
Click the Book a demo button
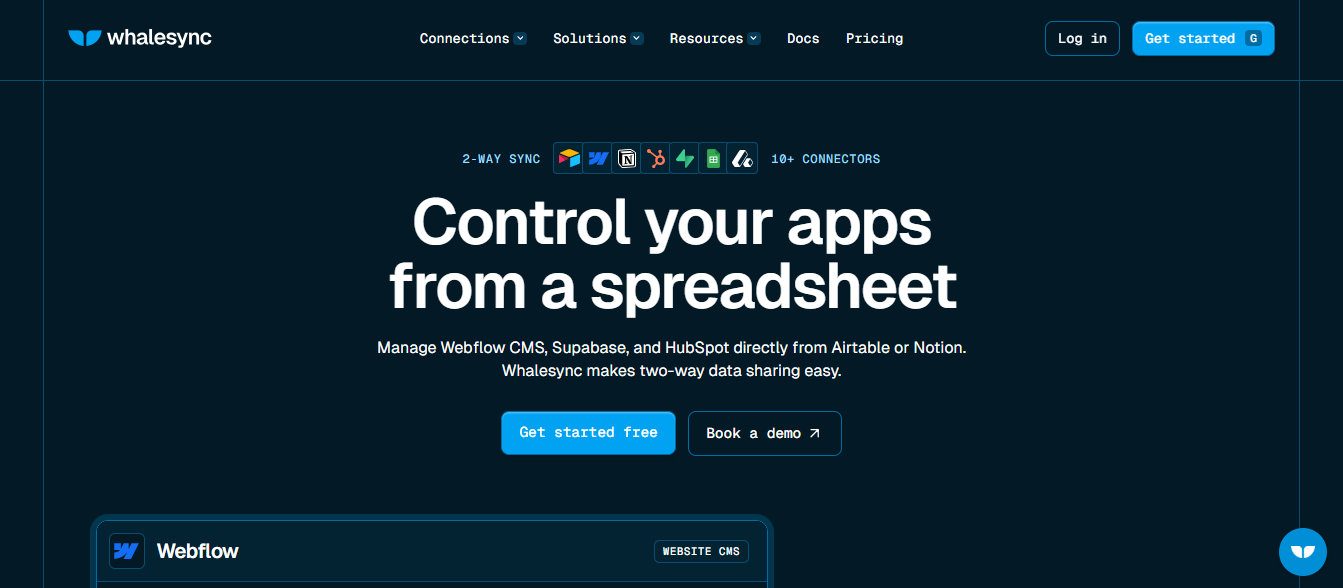[x=765, y=433]
